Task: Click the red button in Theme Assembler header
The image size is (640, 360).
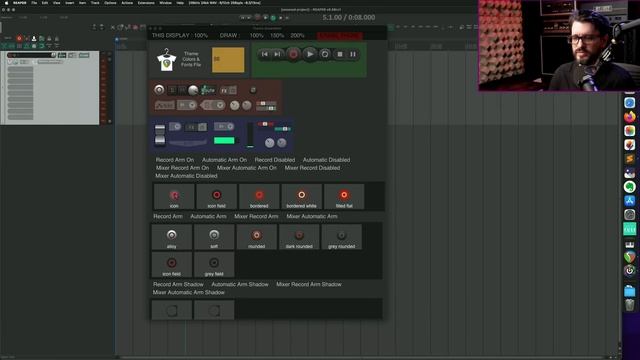Action: 340,36
